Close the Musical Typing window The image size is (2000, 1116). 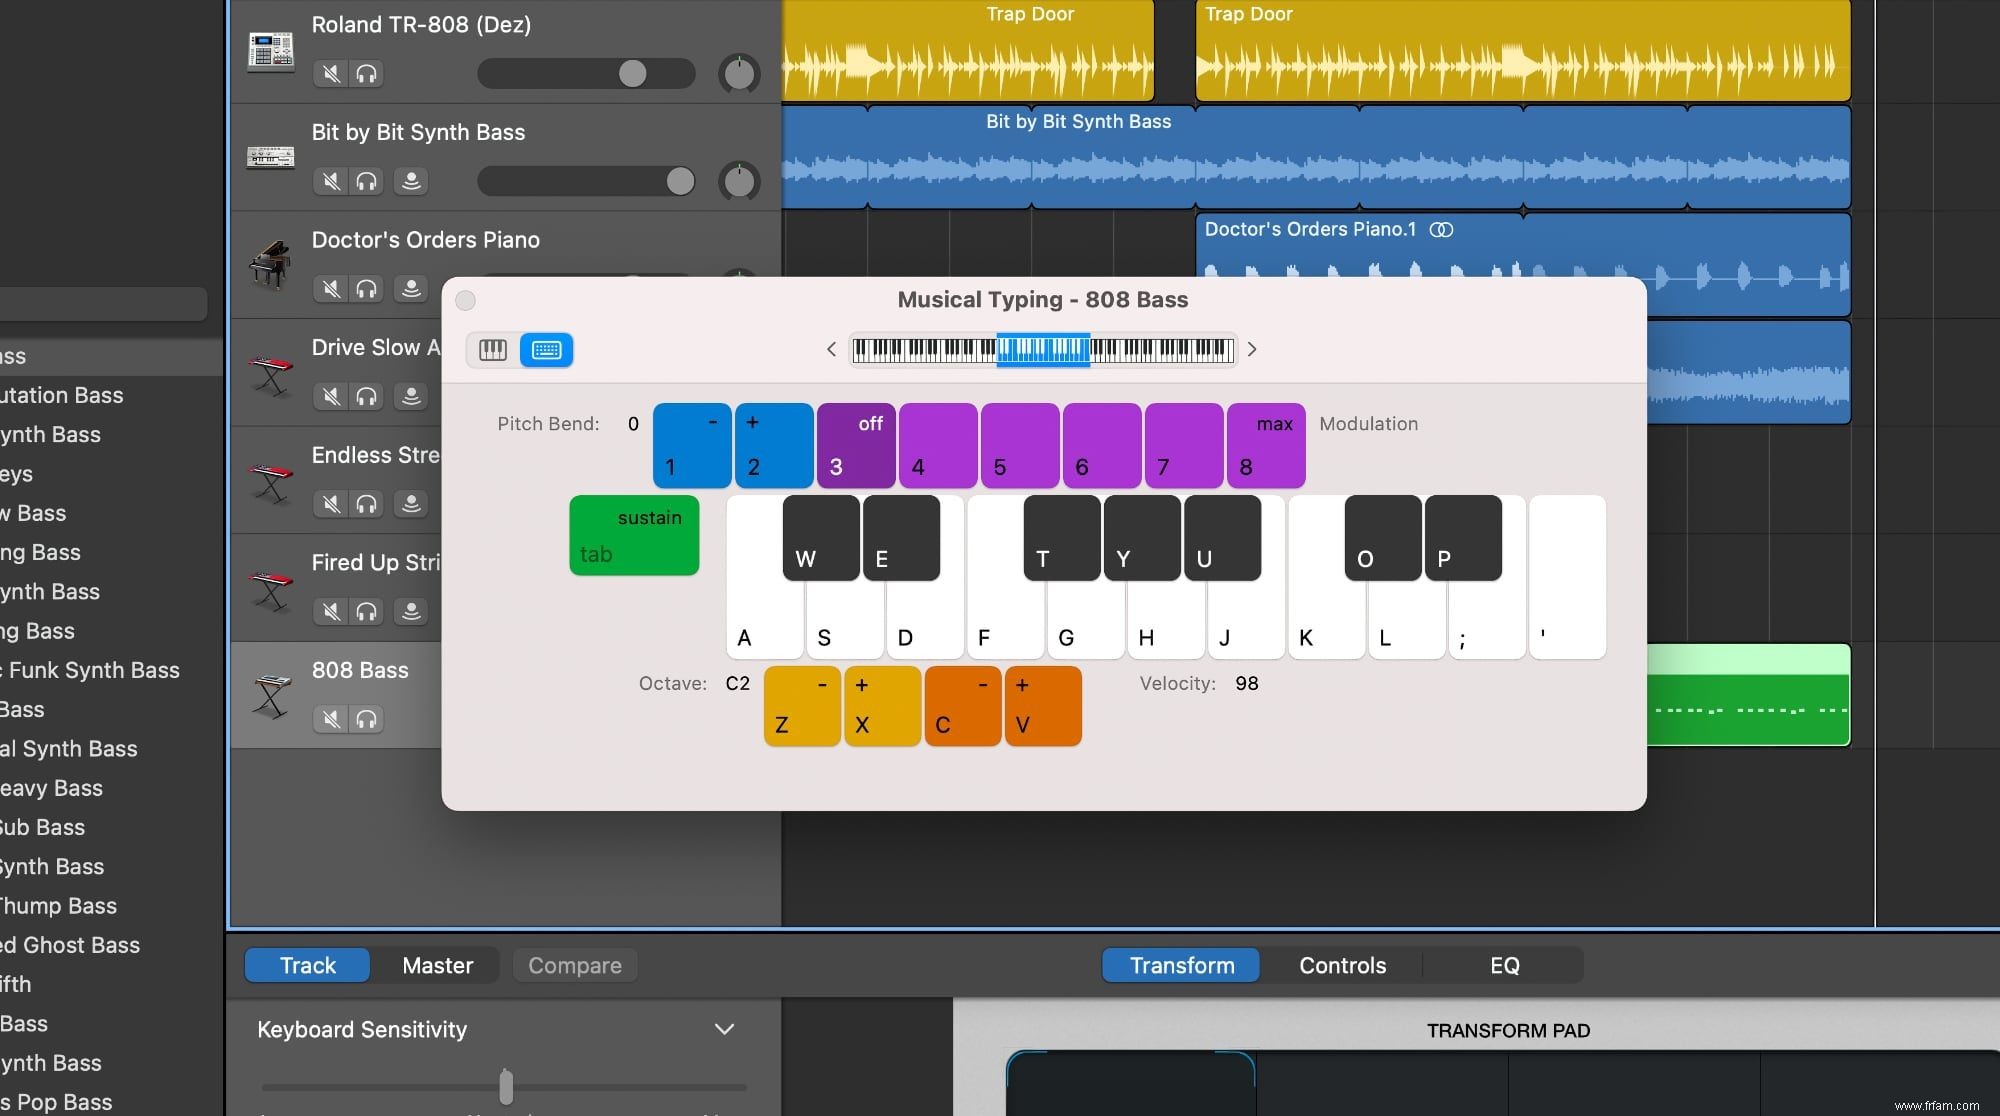point(465,300)
